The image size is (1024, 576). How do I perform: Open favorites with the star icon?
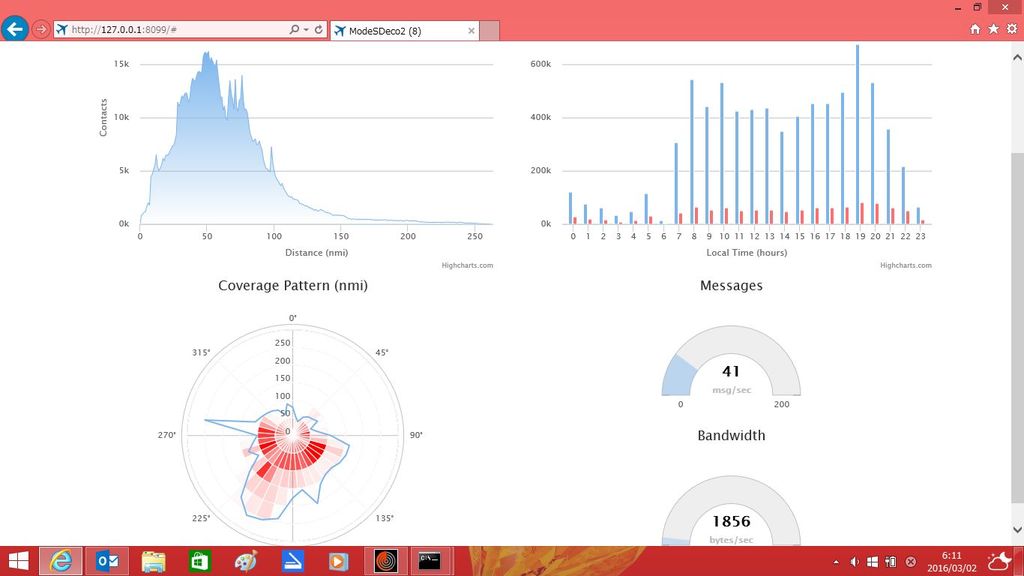click(x=993, y=29)
